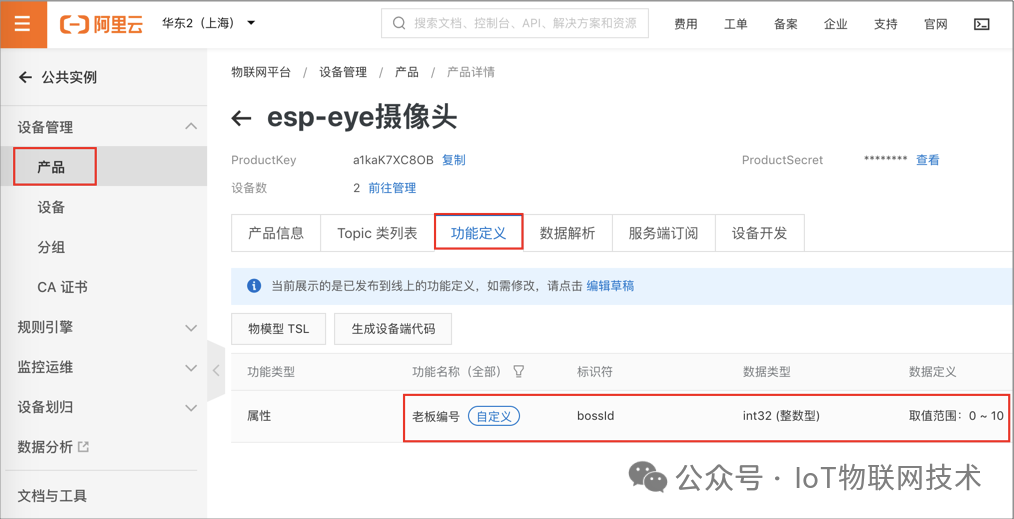Click the back arrow beside esp-eye摄像头
The width and height of the screenshot is (1014, 519).
[241, 118]
